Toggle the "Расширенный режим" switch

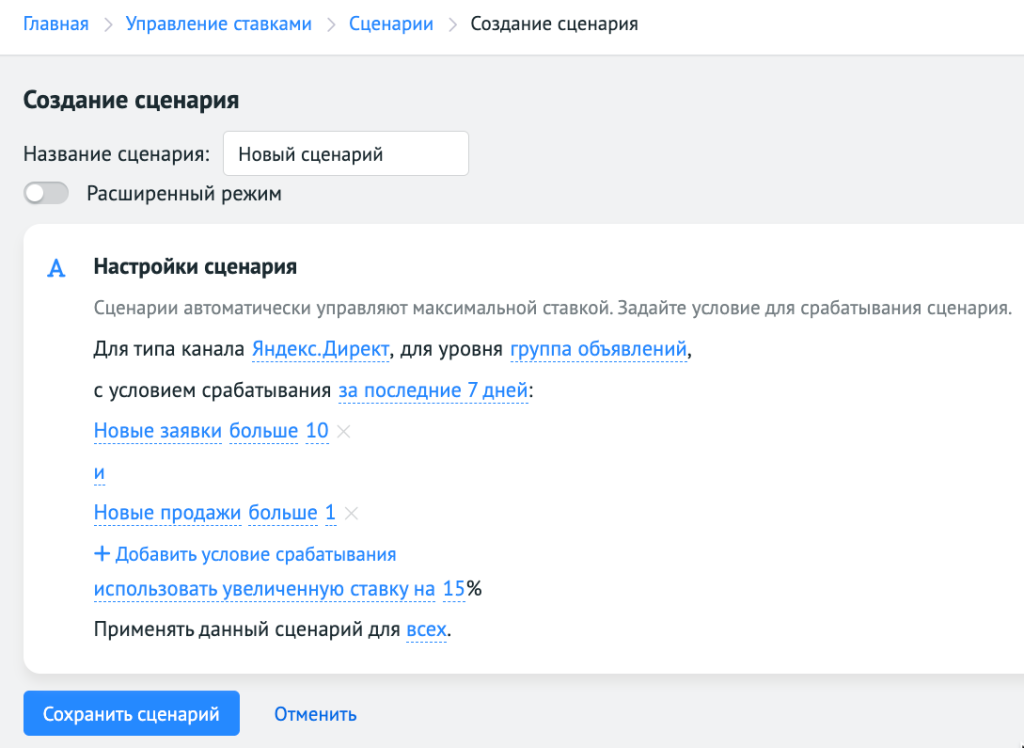[x=45, y=192]
